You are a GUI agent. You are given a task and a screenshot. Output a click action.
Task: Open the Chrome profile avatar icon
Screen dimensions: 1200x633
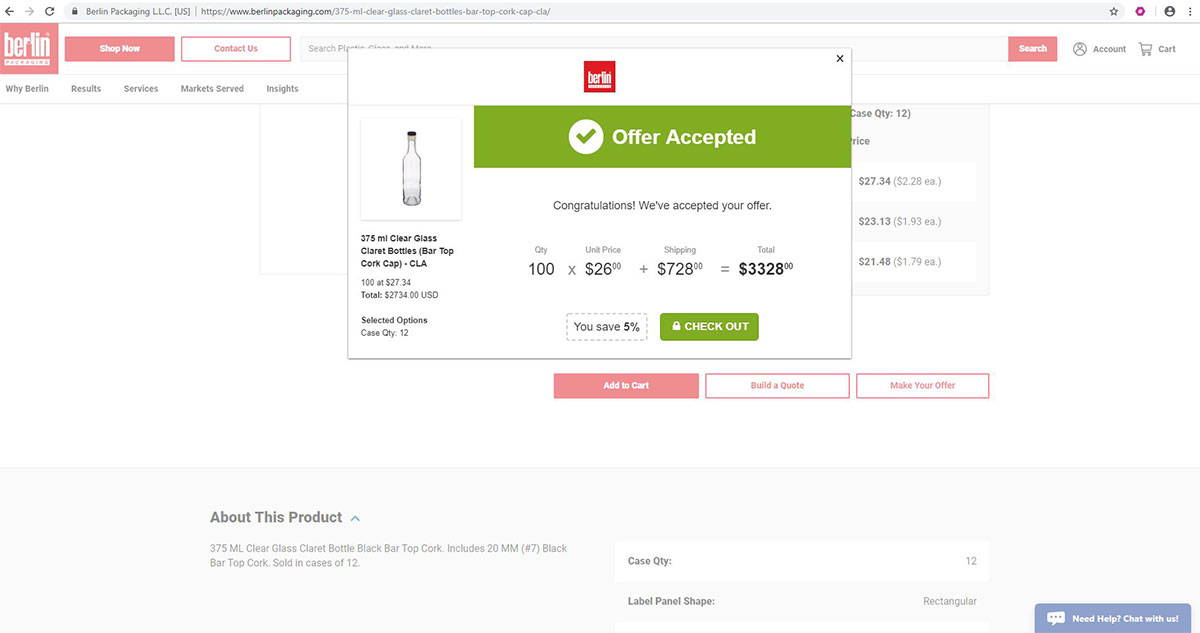tap(1169, 11)
